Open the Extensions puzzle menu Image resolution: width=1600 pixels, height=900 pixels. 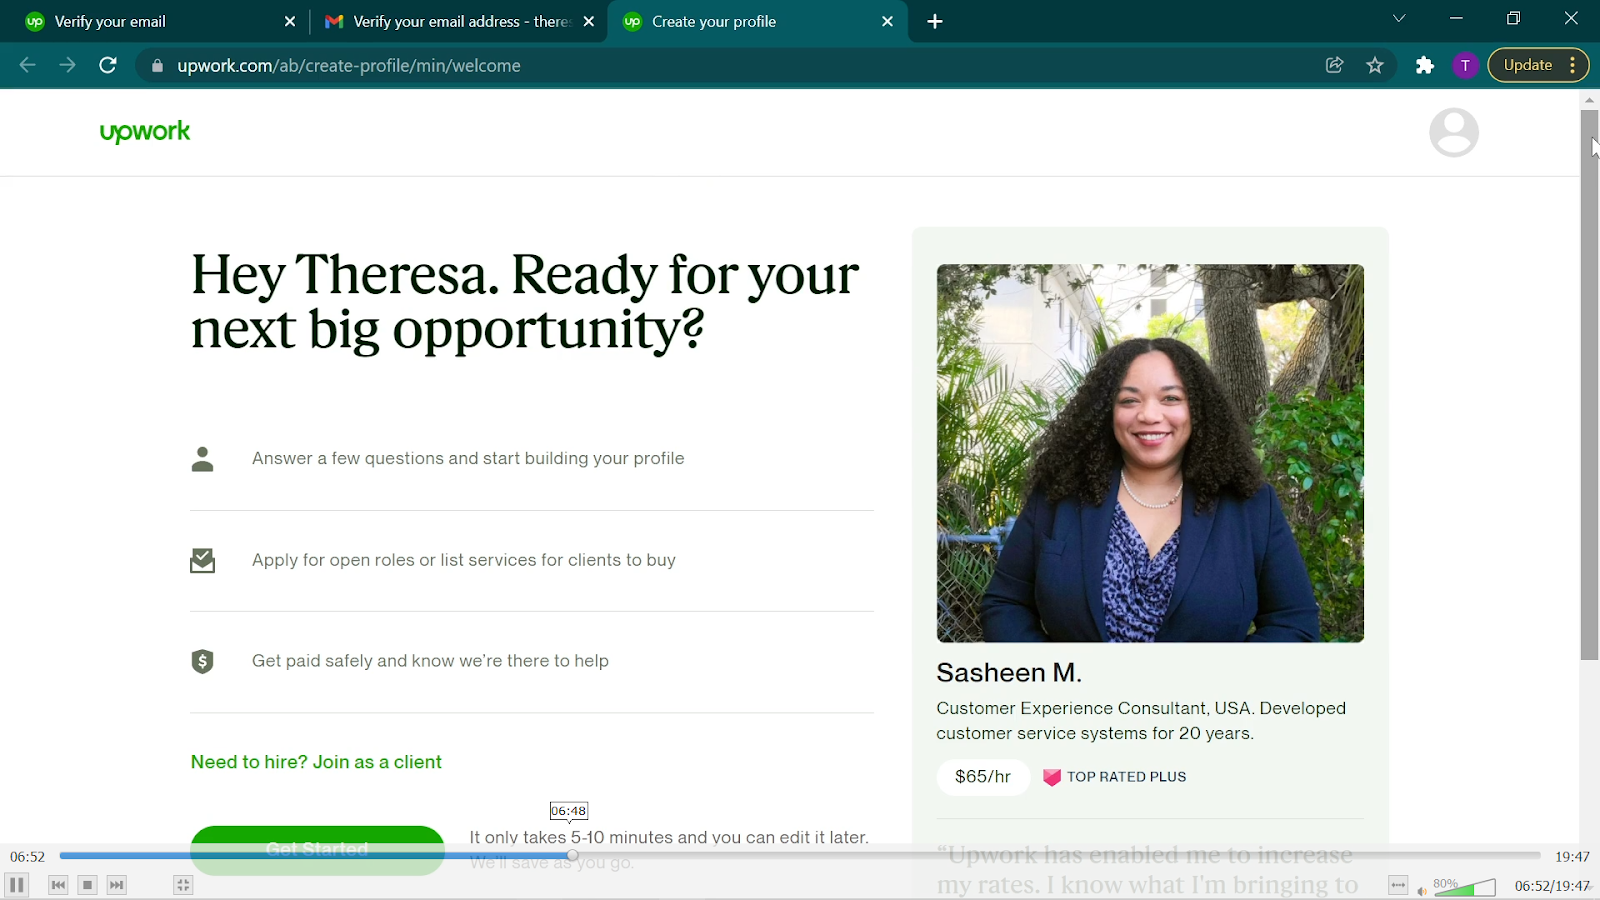pyautogui.click(x=1425, y=65)
